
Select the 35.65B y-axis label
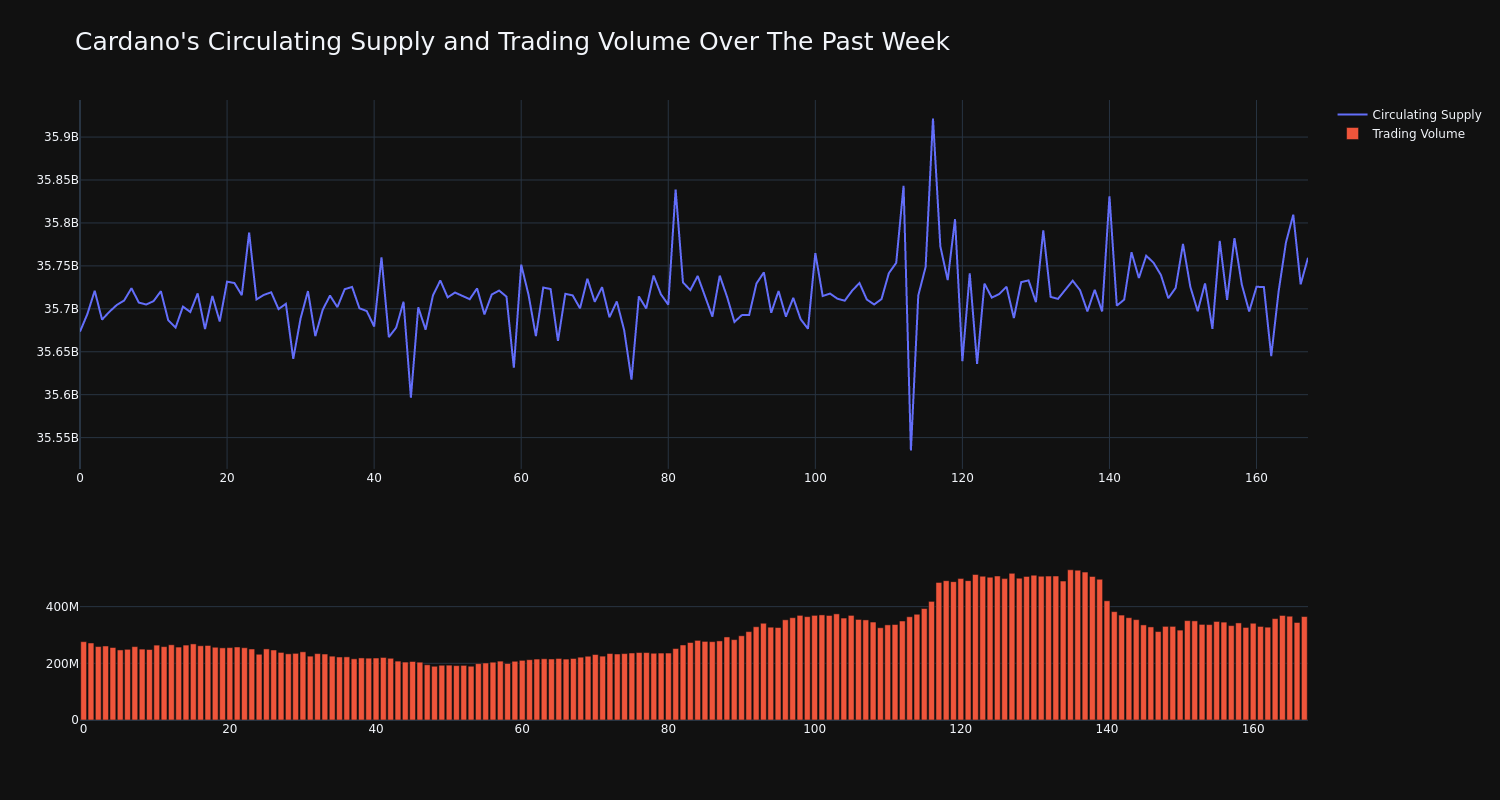(57, 352)
